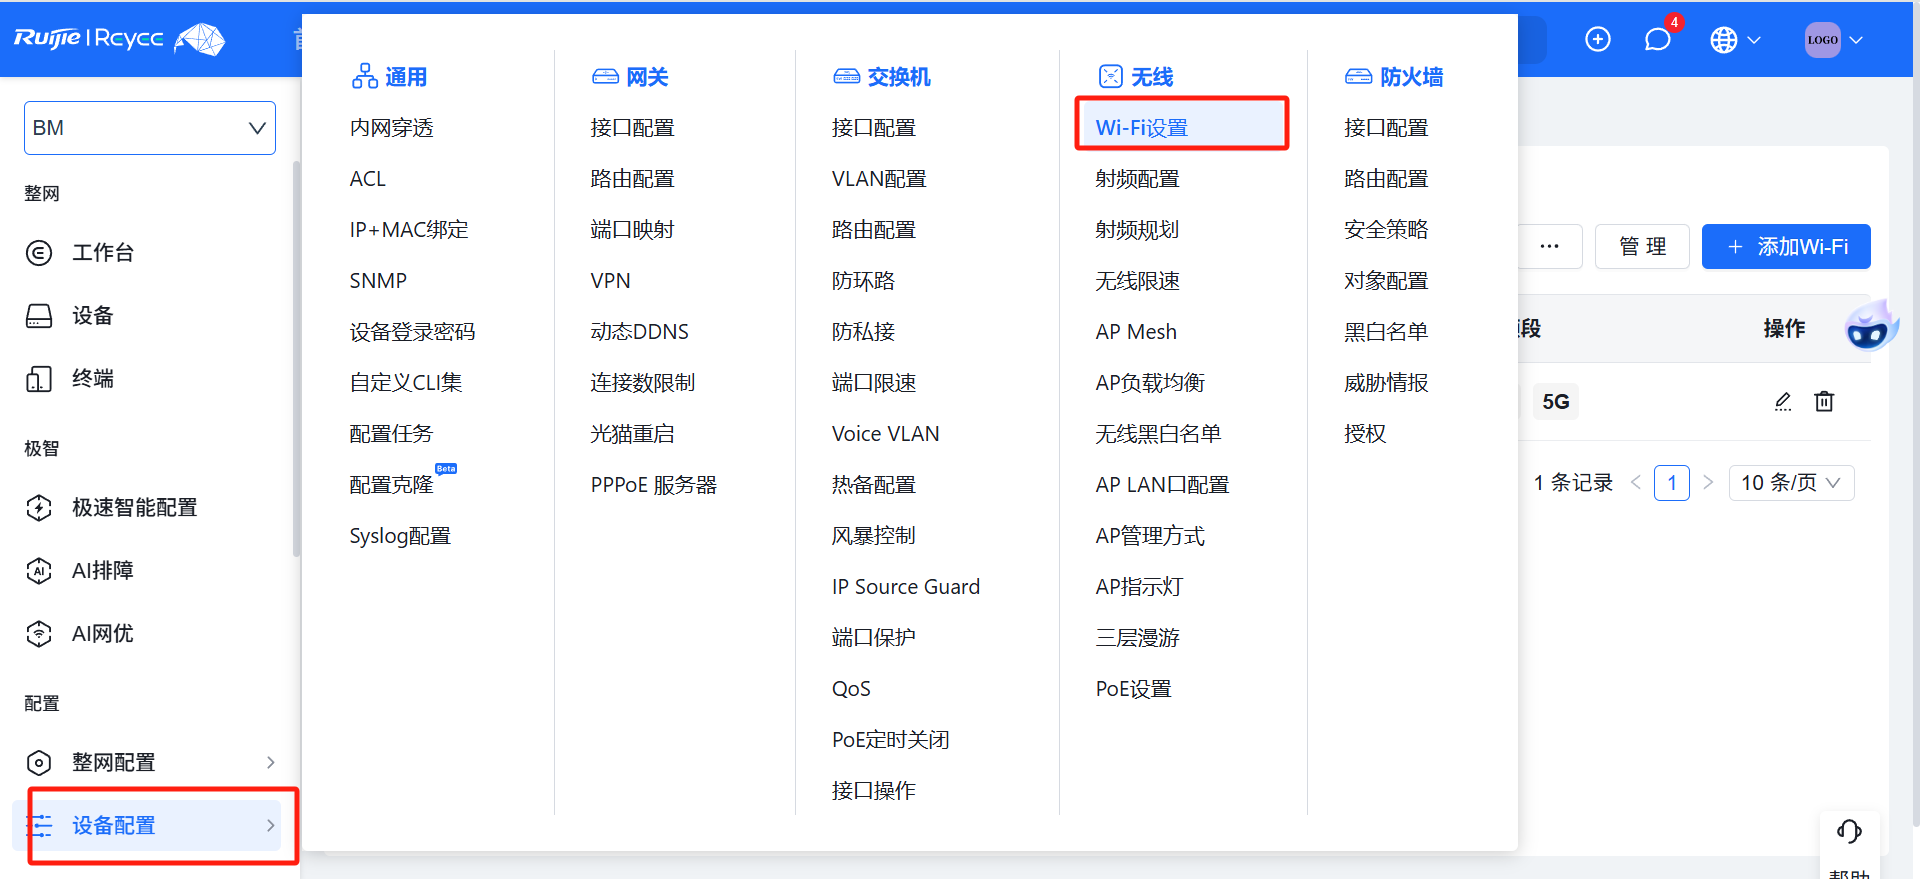Click the more options ellipsis button
1920x879 pixels.
point(1549,247)
